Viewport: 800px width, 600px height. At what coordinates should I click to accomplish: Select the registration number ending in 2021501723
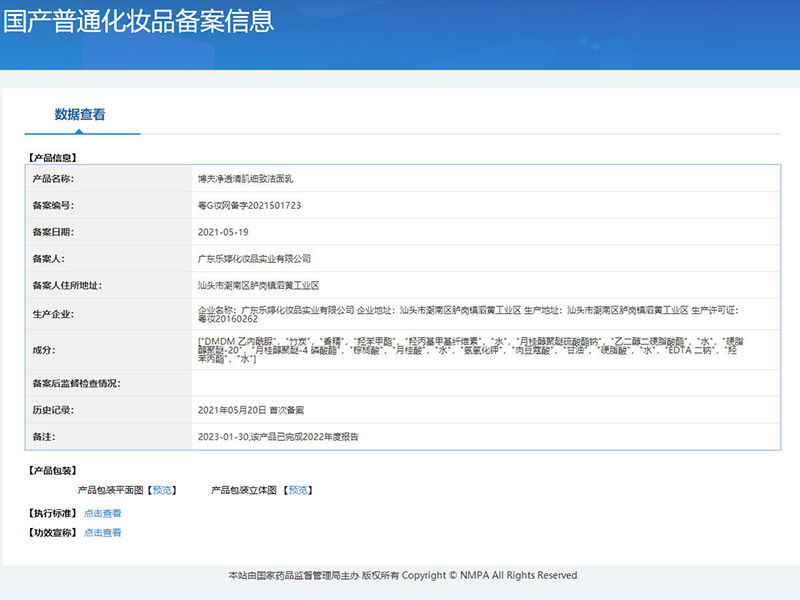[249, 205]
